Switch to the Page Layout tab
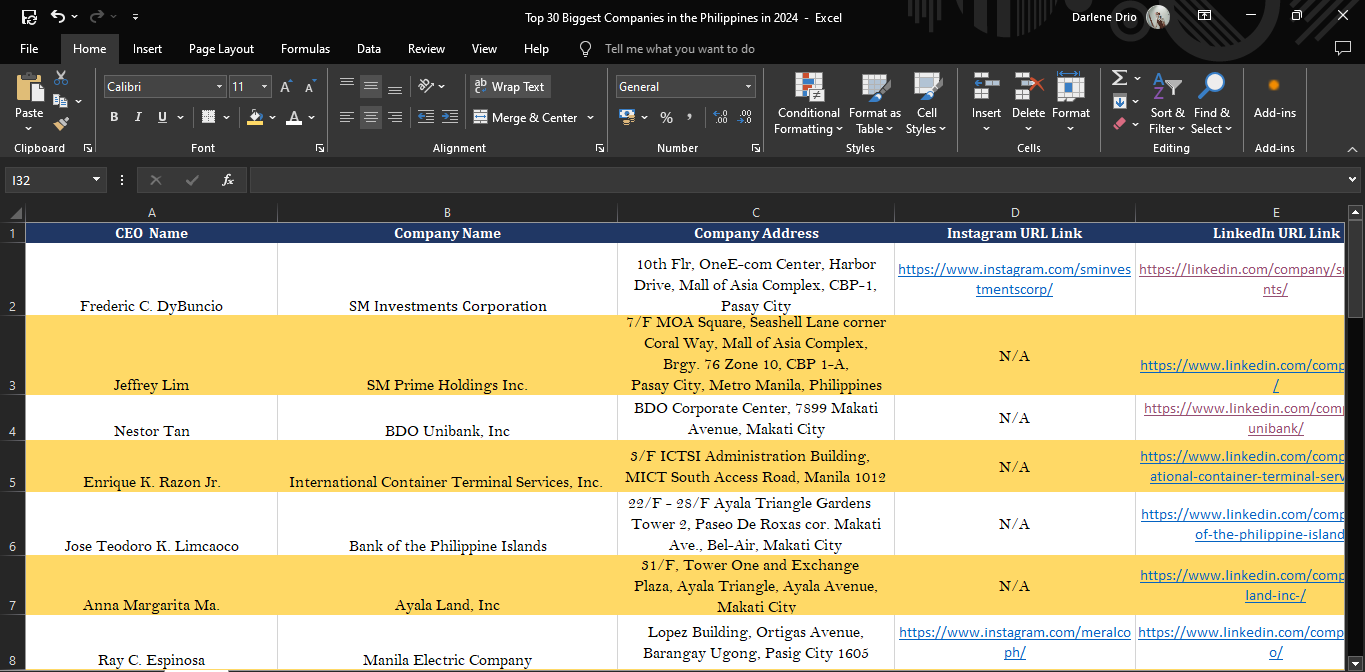This screenshot has height=672, width=1365. (x=221, y=48)
